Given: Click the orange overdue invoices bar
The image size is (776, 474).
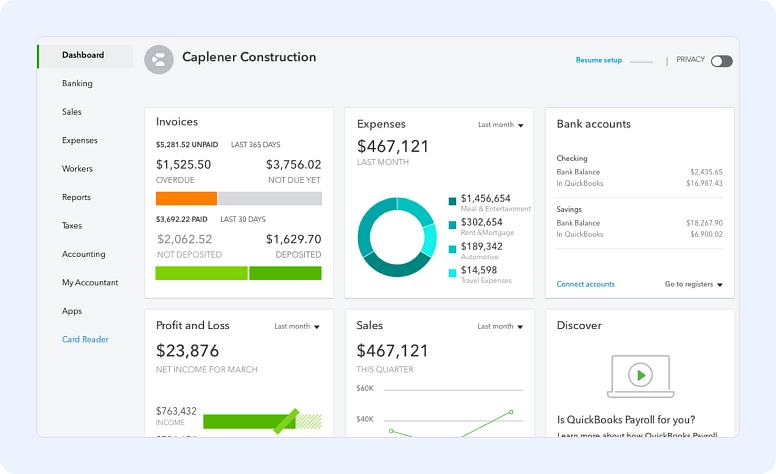Looking at the screenshot, I should click(186, 198).
